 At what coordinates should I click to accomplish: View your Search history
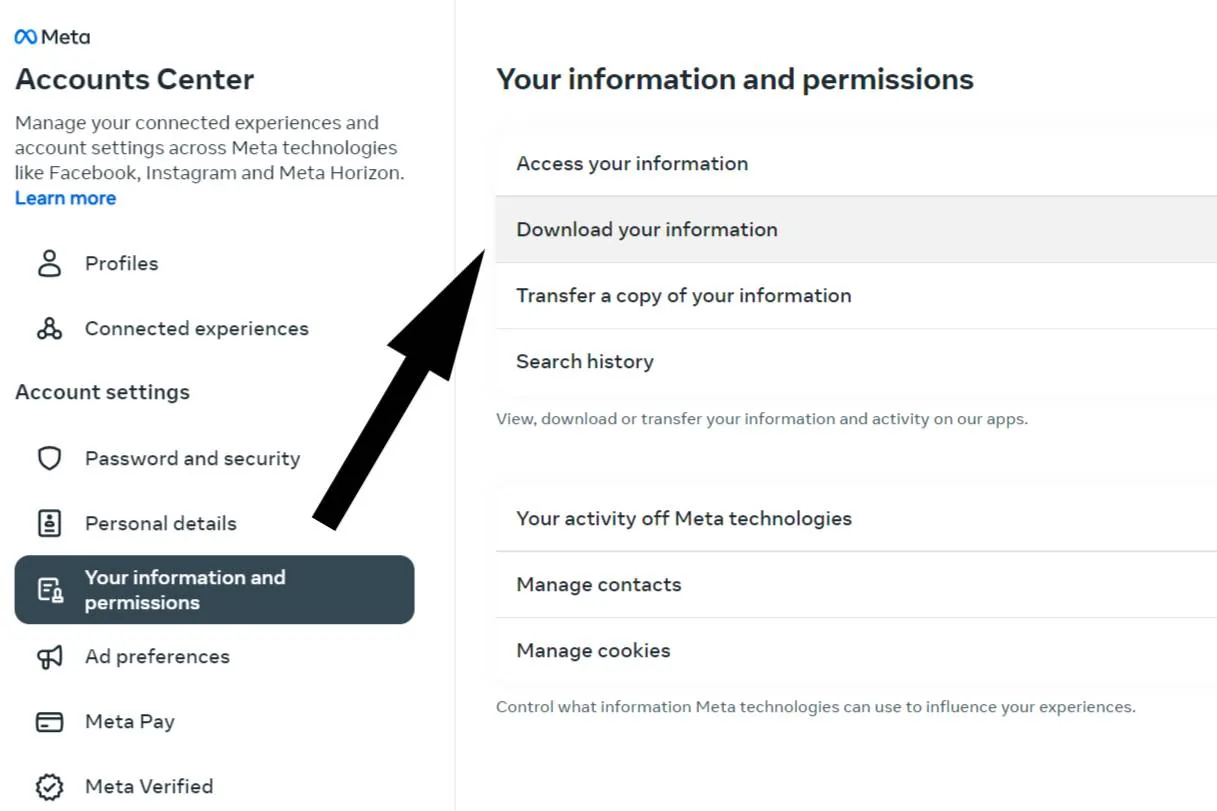(x=585, y=361)
